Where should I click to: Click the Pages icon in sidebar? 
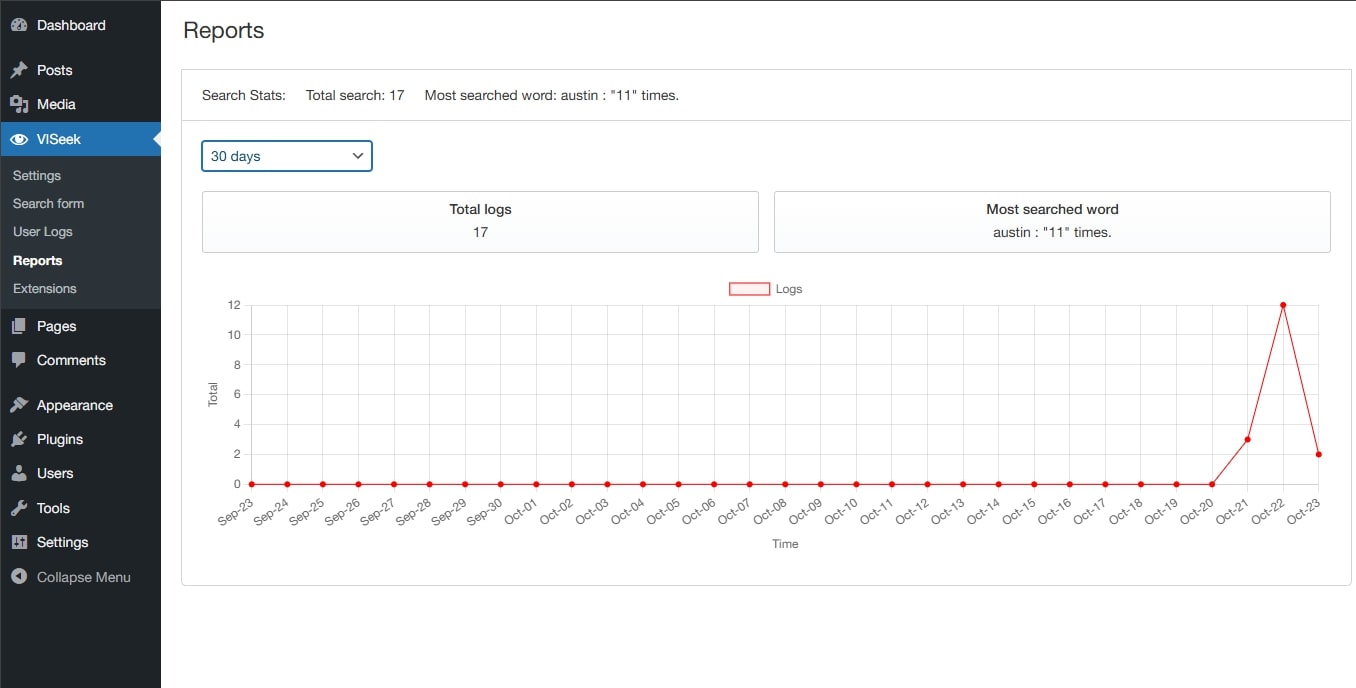(x=19, y=326)
